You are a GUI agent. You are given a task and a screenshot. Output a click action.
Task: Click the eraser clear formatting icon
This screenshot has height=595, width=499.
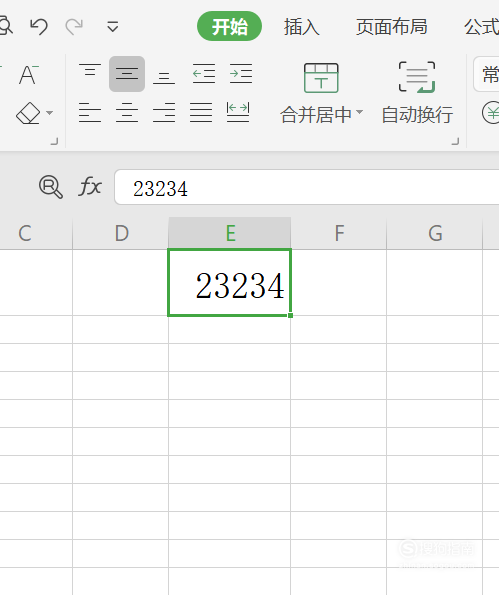click(x=28, y=113)
